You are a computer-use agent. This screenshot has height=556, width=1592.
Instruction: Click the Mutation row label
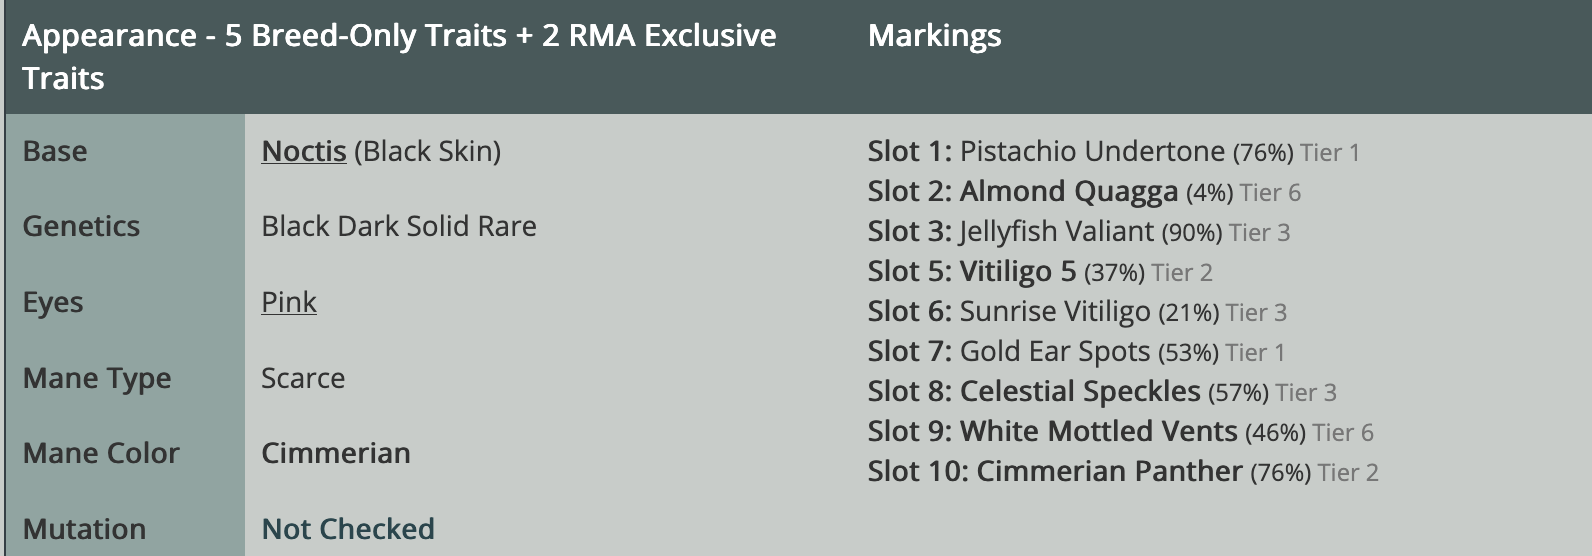coord(84,528)
